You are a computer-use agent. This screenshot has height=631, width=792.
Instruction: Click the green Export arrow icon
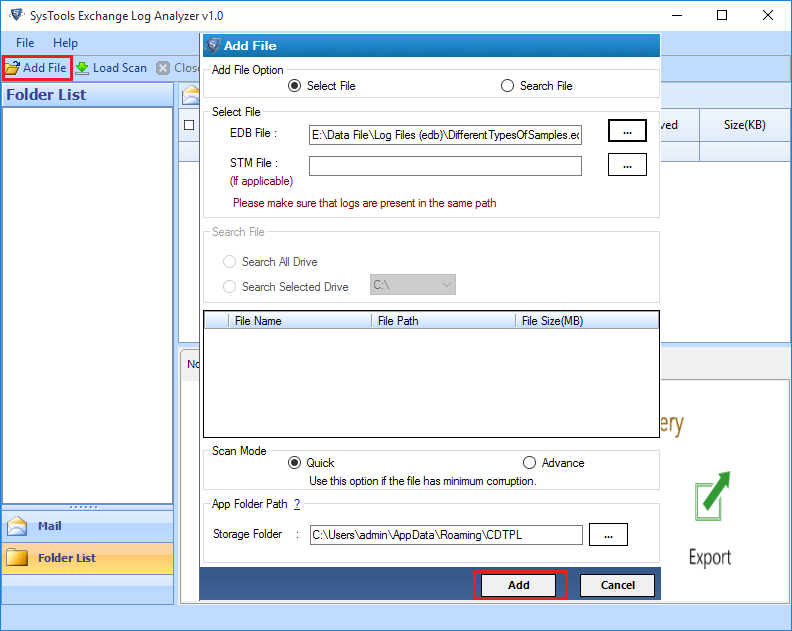[x=712, y=496]
